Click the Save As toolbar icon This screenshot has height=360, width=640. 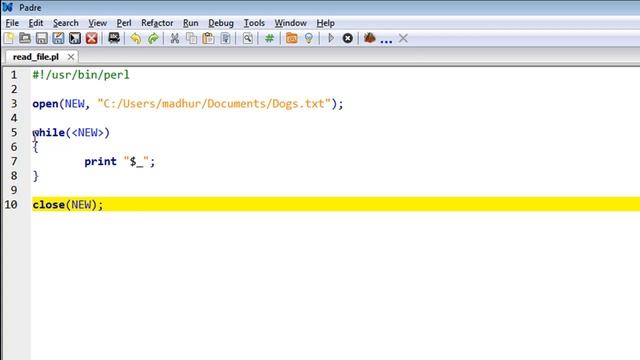[58, 38]
